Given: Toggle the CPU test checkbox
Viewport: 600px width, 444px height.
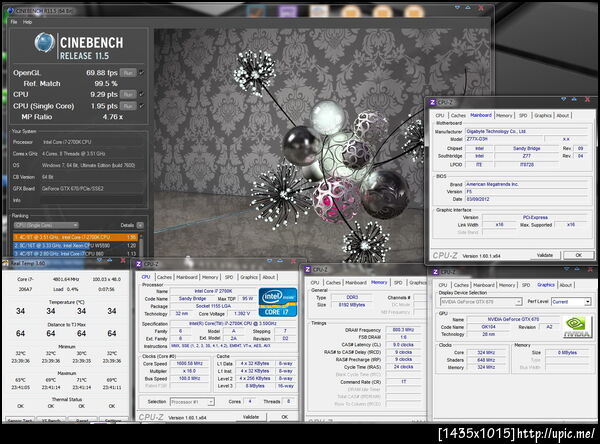Looking at the screenshot, I should tap(141, 94).
